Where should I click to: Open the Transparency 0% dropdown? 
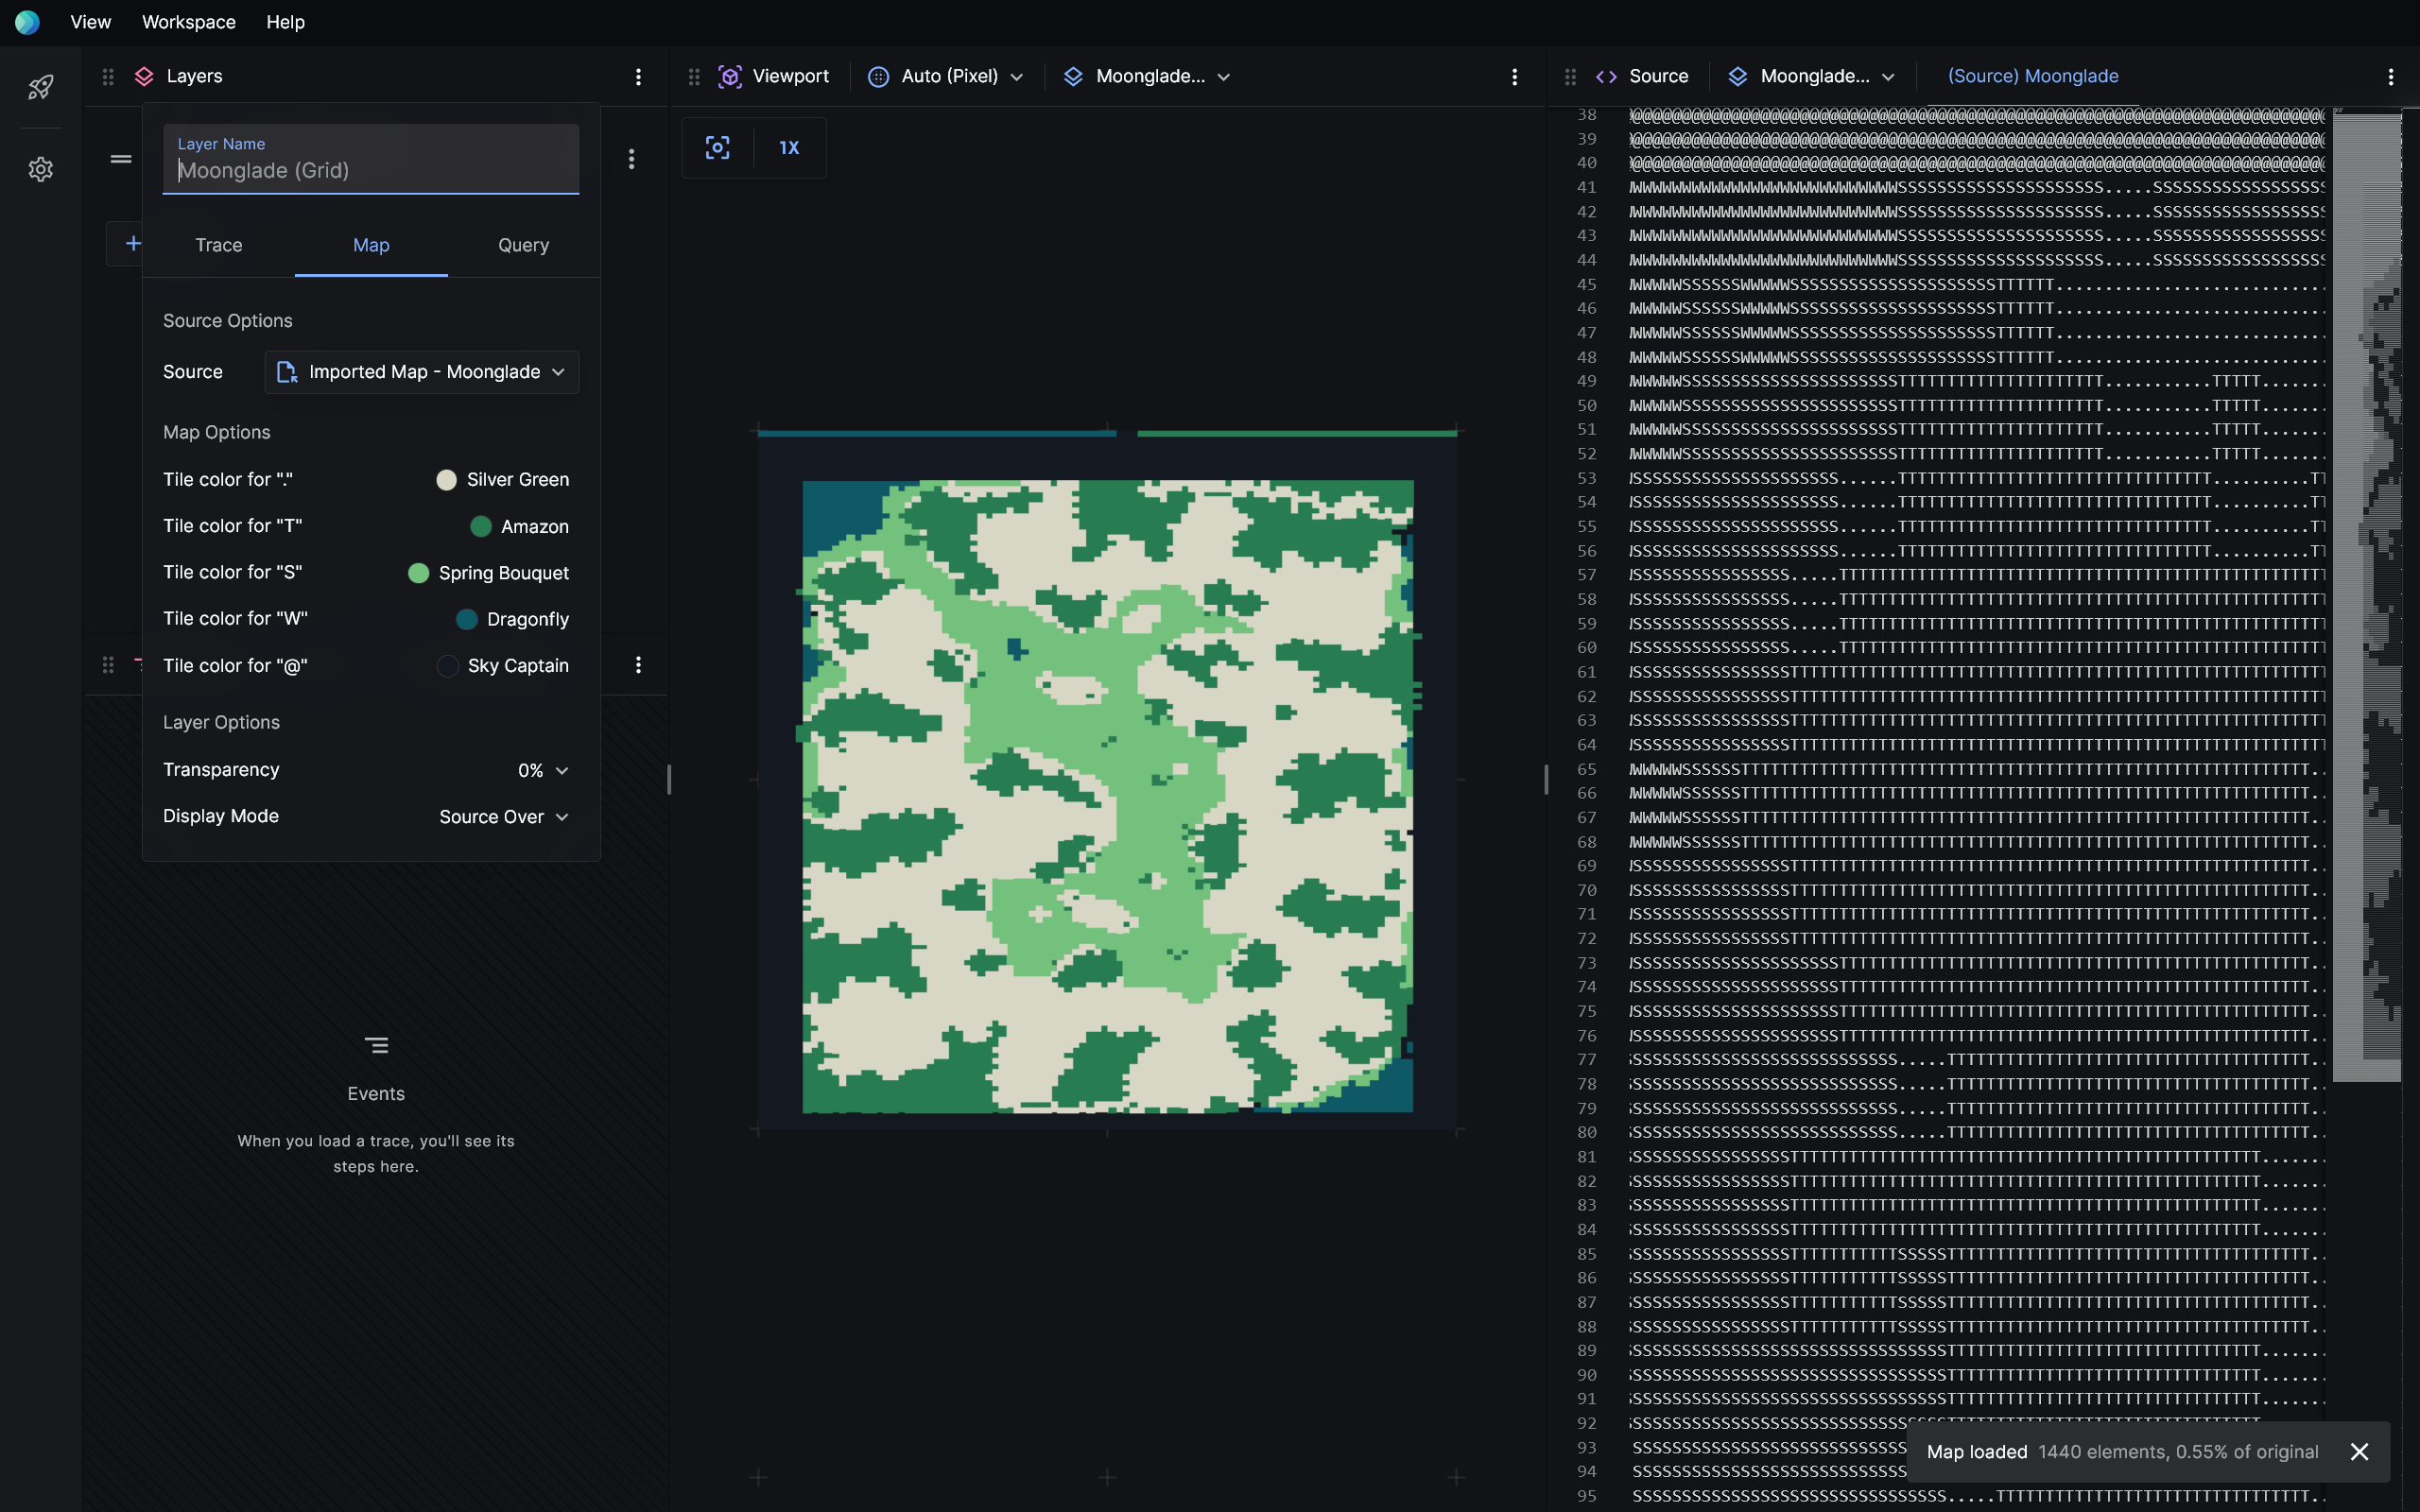pyautogui.click(x=543, y=771)
